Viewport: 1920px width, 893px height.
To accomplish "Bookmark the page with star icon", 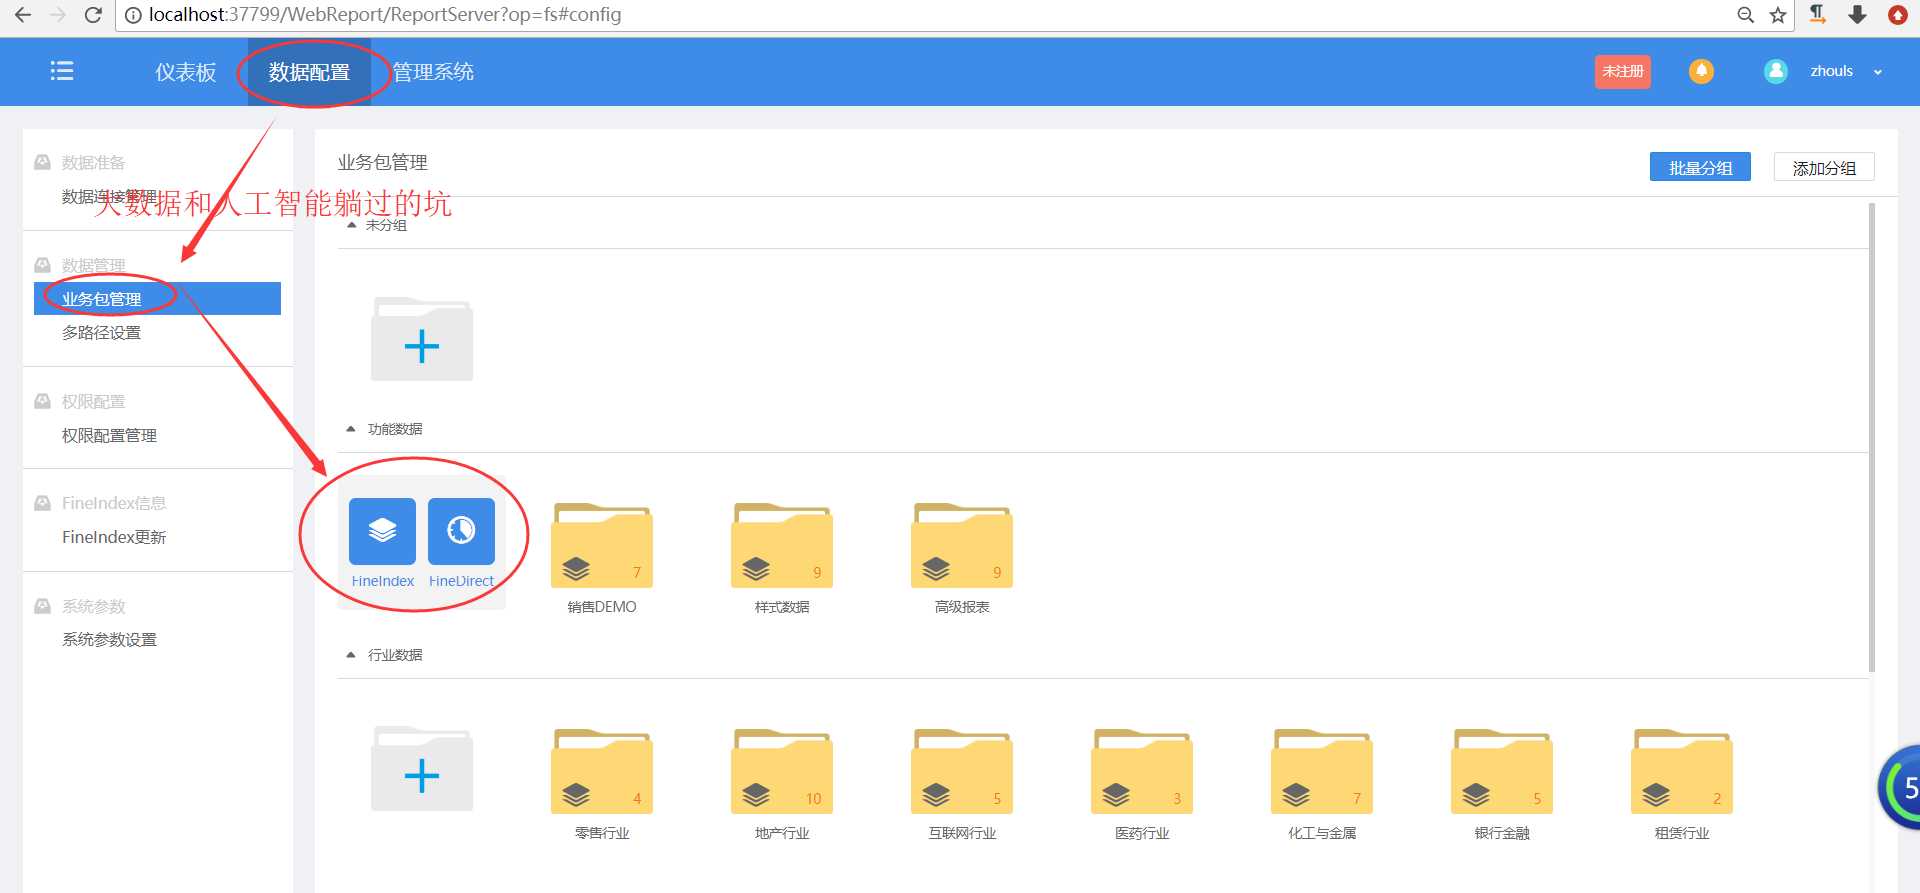I will (1777, 15).
